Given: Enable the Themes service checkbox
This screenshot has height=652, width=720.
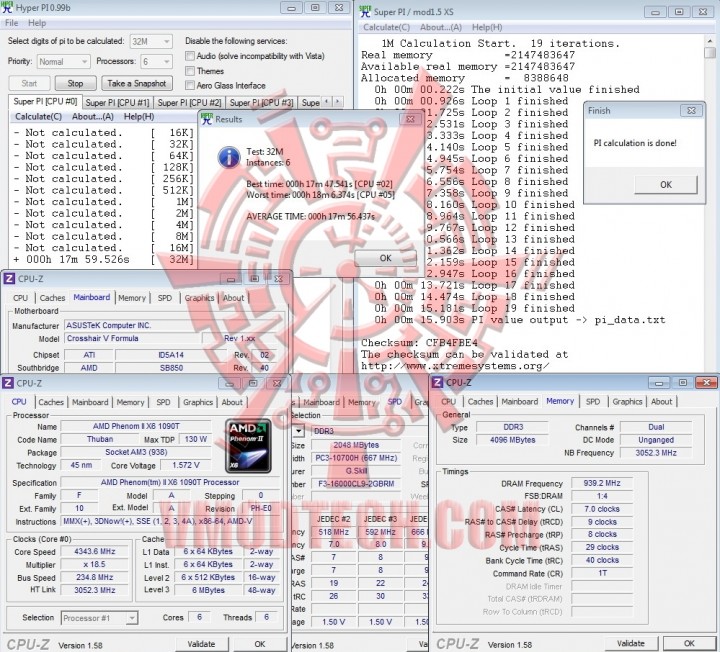Looking at the screenshot, I should [x=190, y=71].
